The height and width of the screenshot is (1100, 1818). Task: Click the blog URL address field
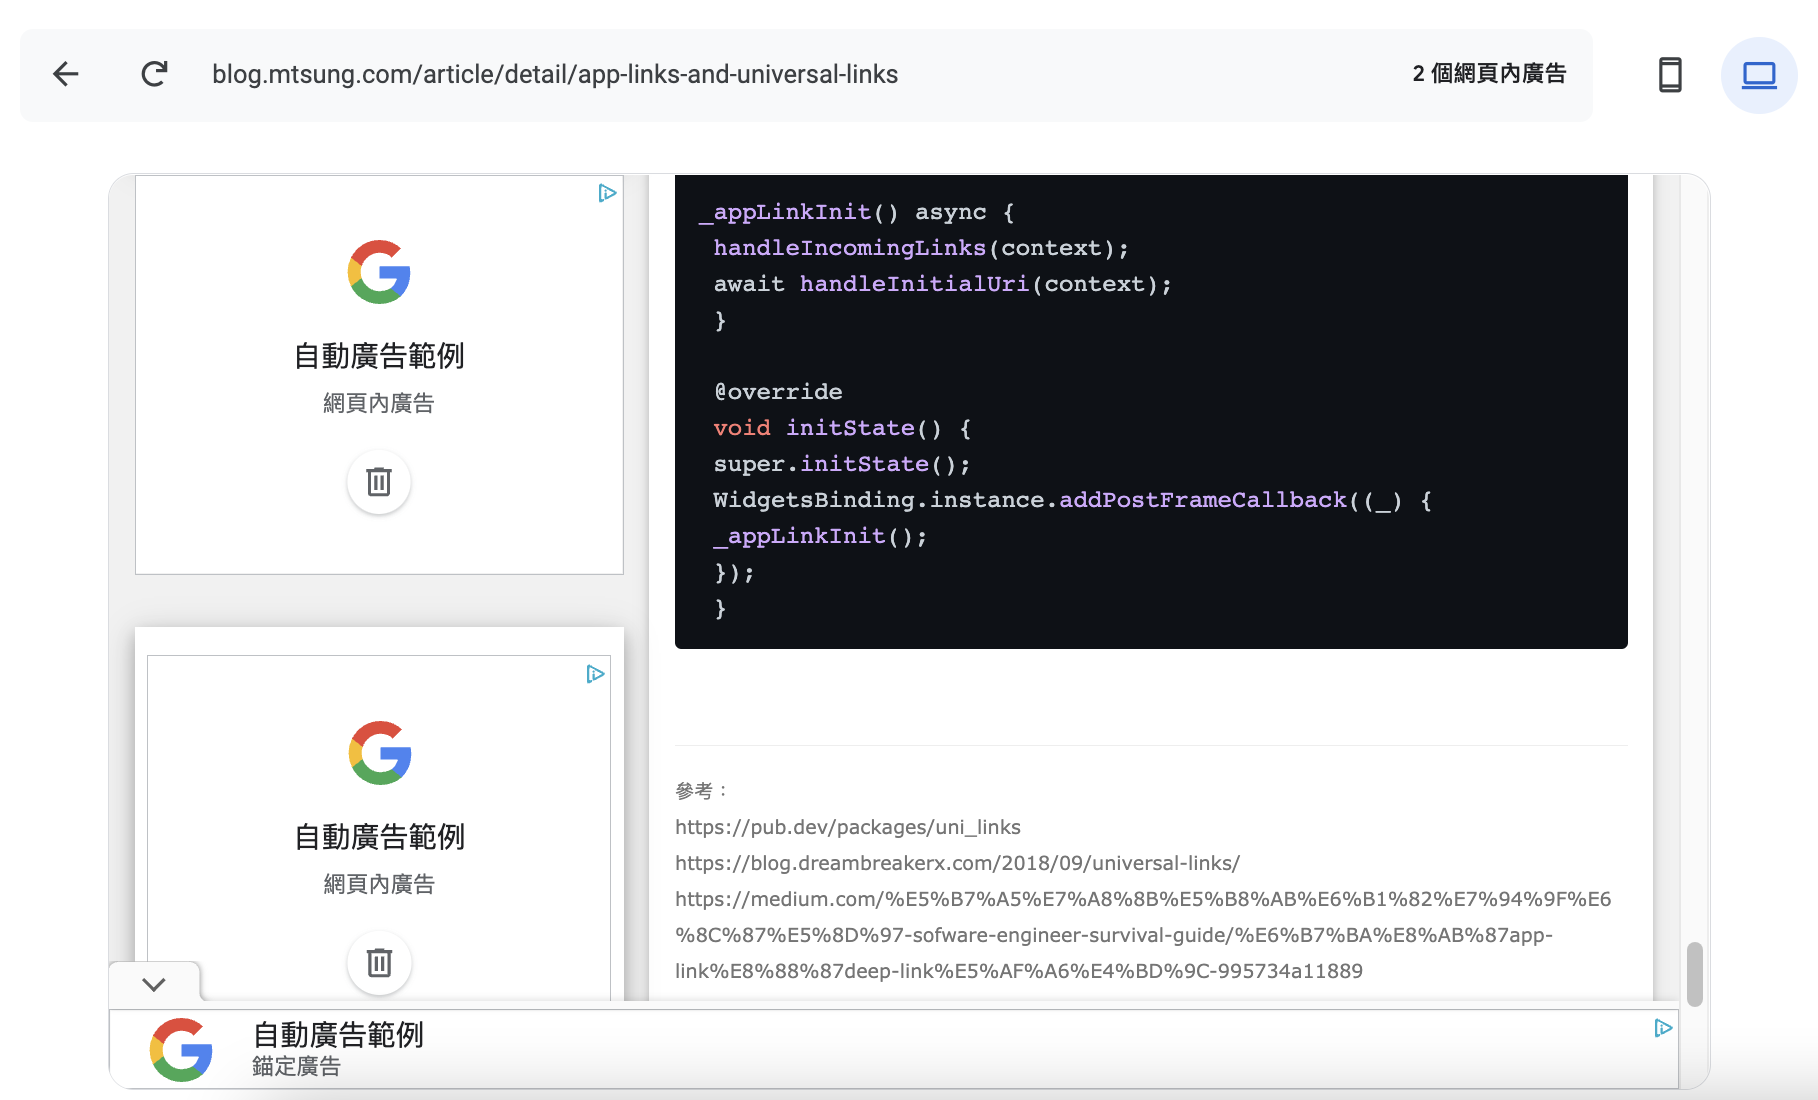555,75
